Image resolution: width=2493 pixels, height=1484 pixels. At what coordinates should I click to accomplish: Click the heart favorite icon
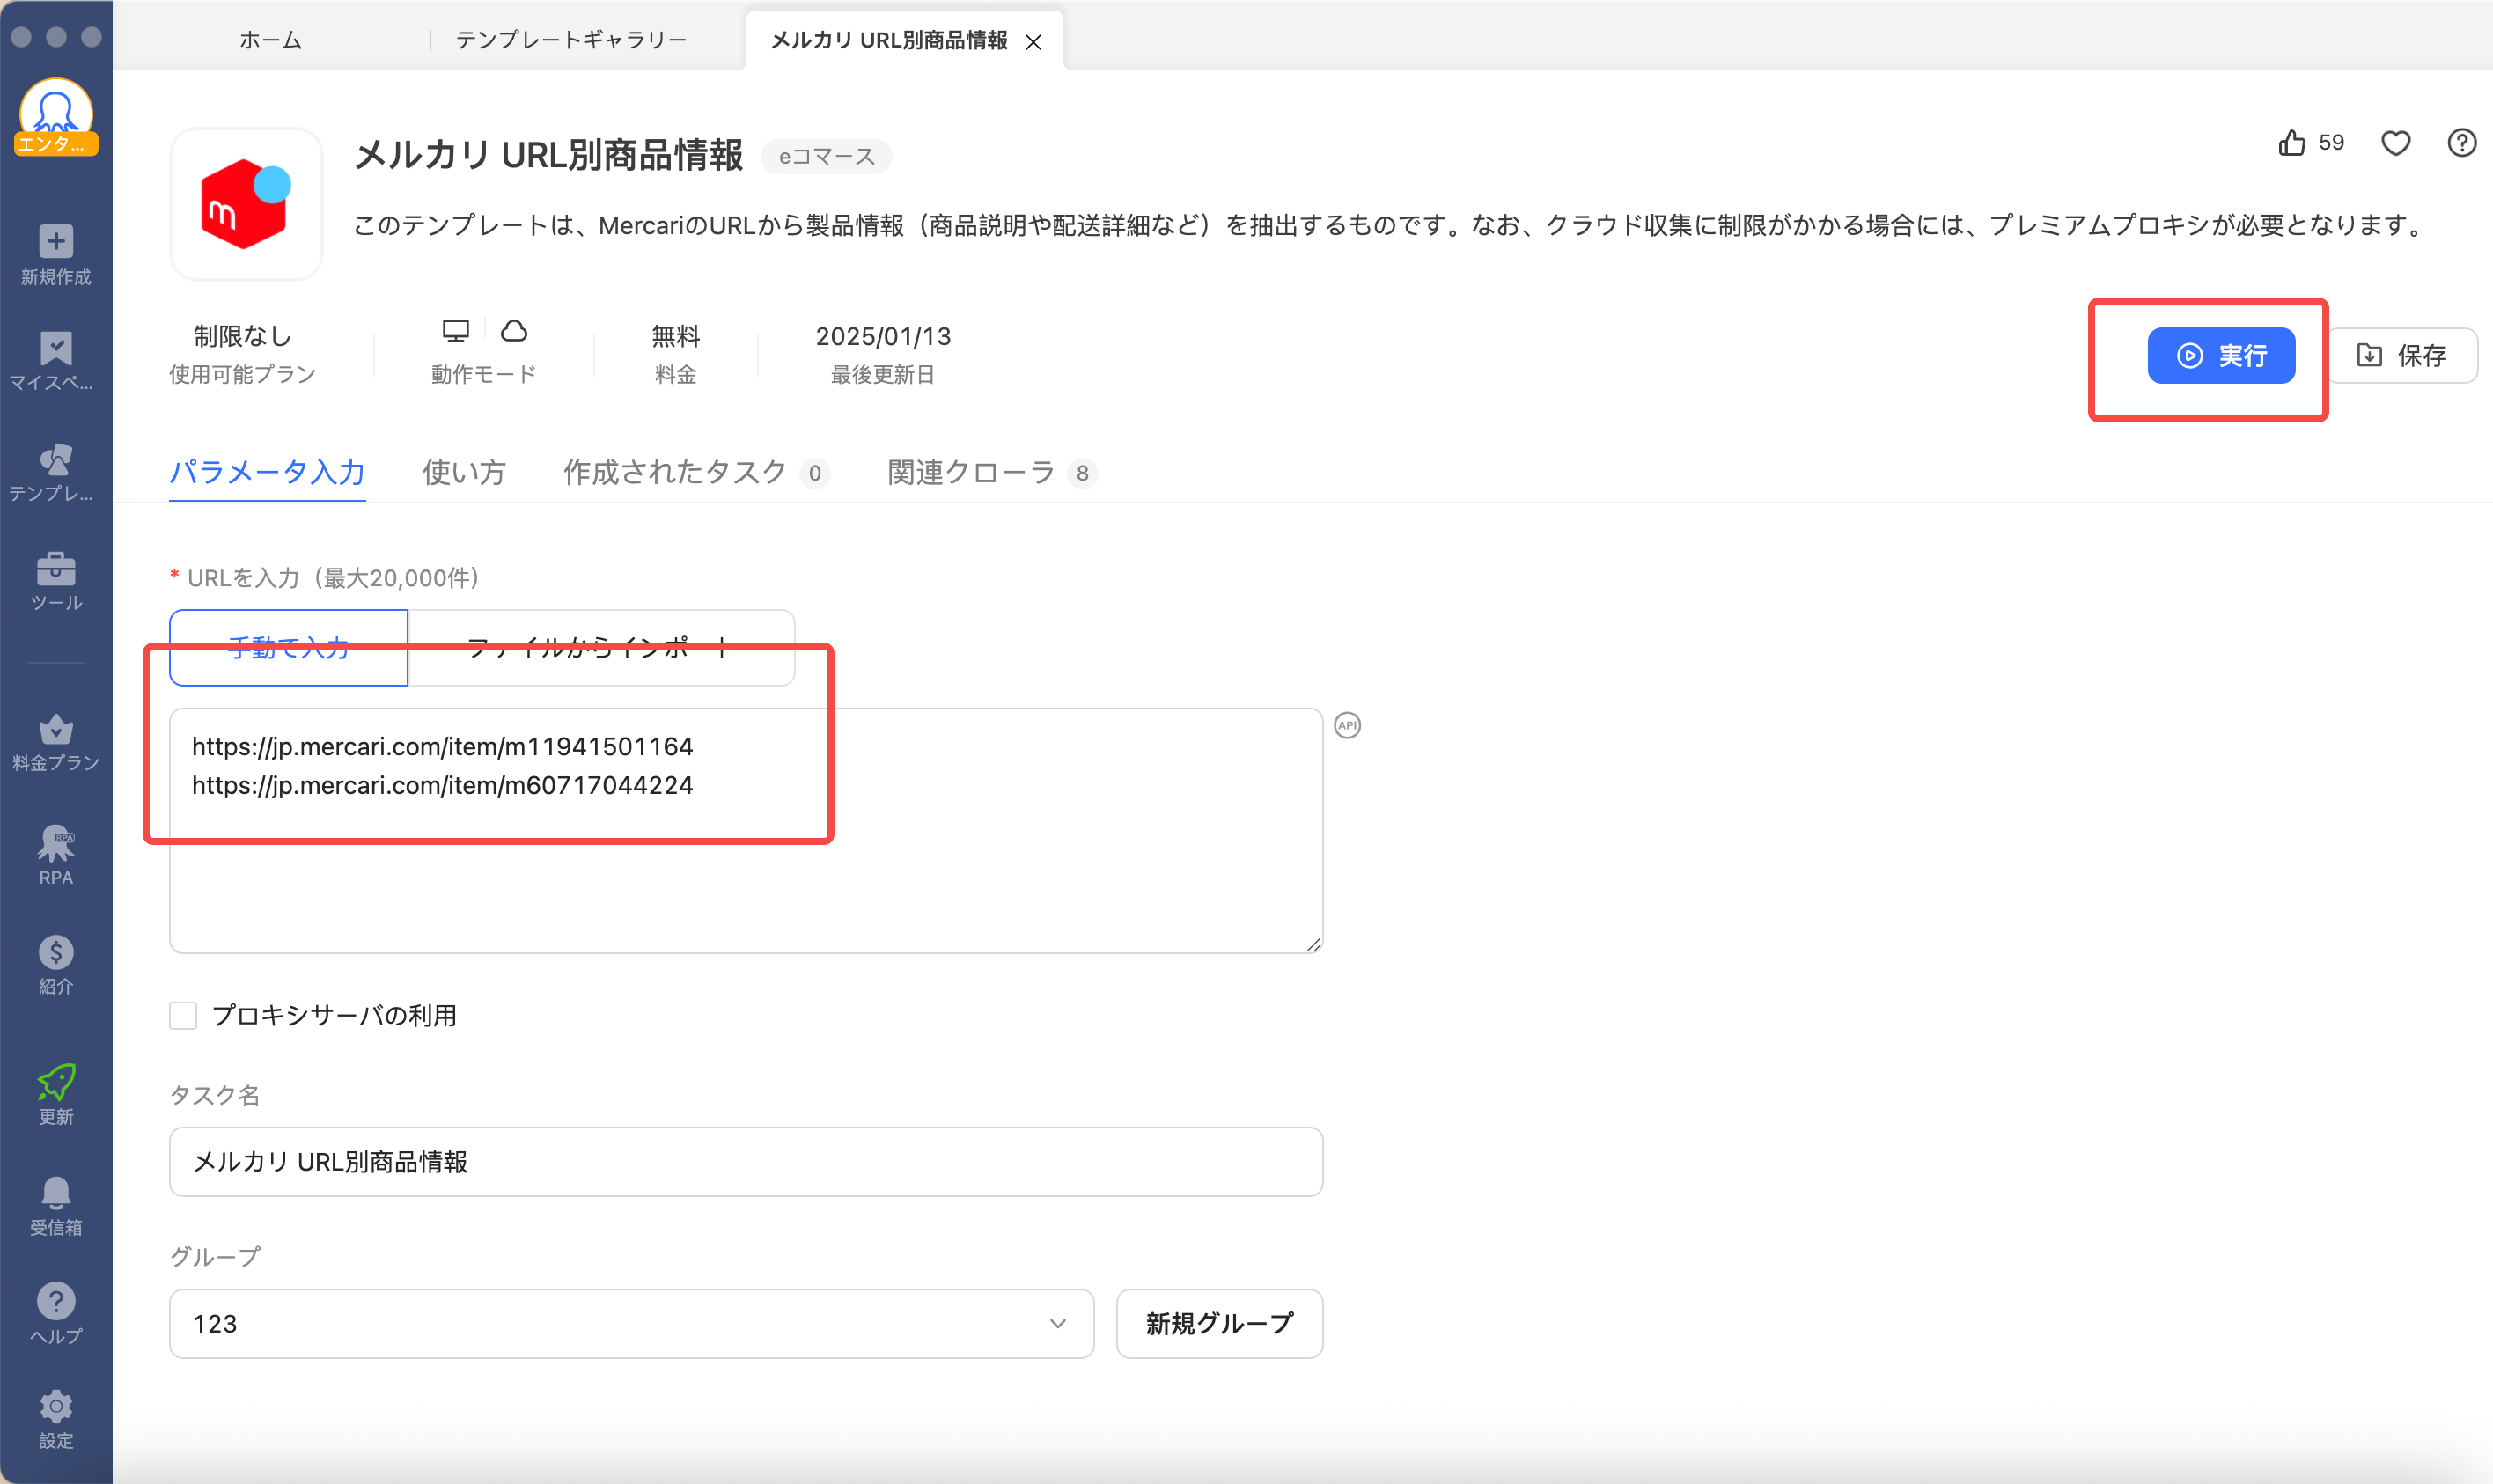tap(2395, 143)
